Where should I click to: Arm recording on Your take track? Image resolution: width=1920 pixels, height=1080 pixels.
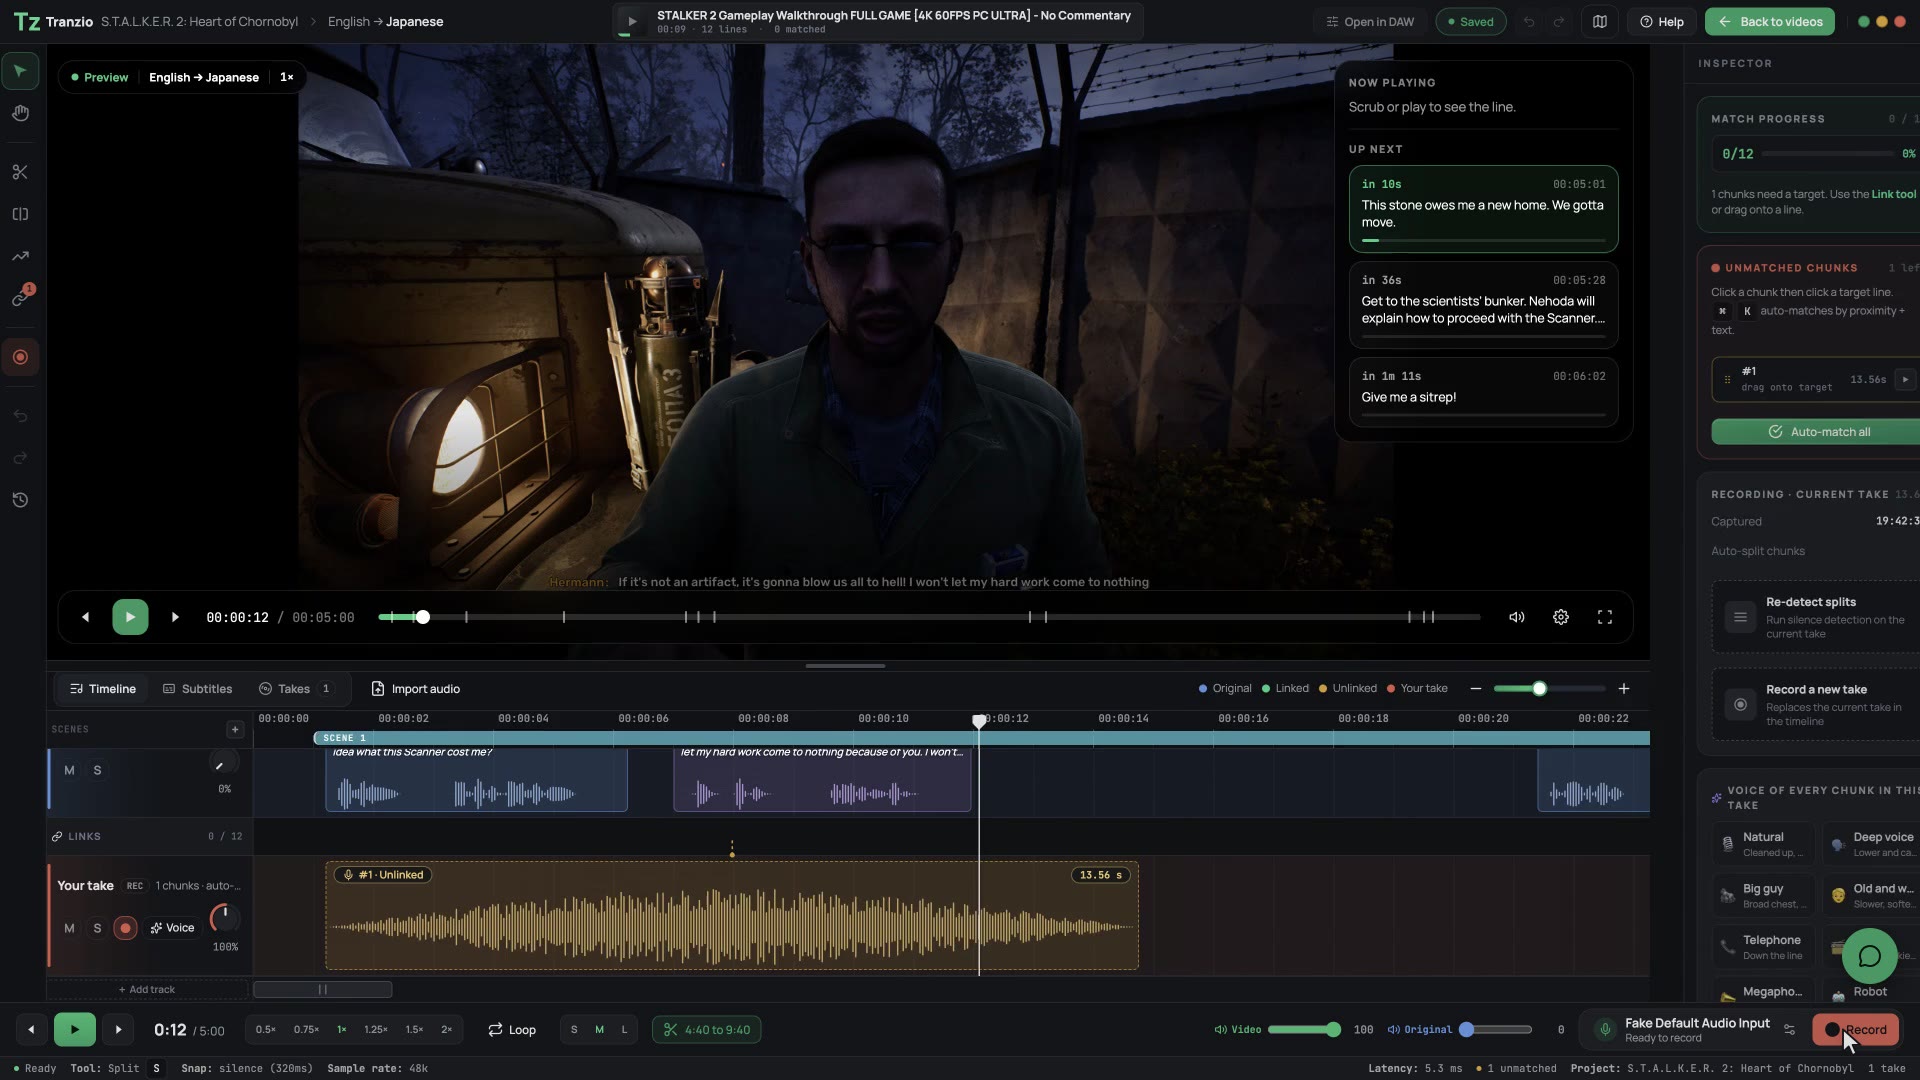[x=125, y=928]
